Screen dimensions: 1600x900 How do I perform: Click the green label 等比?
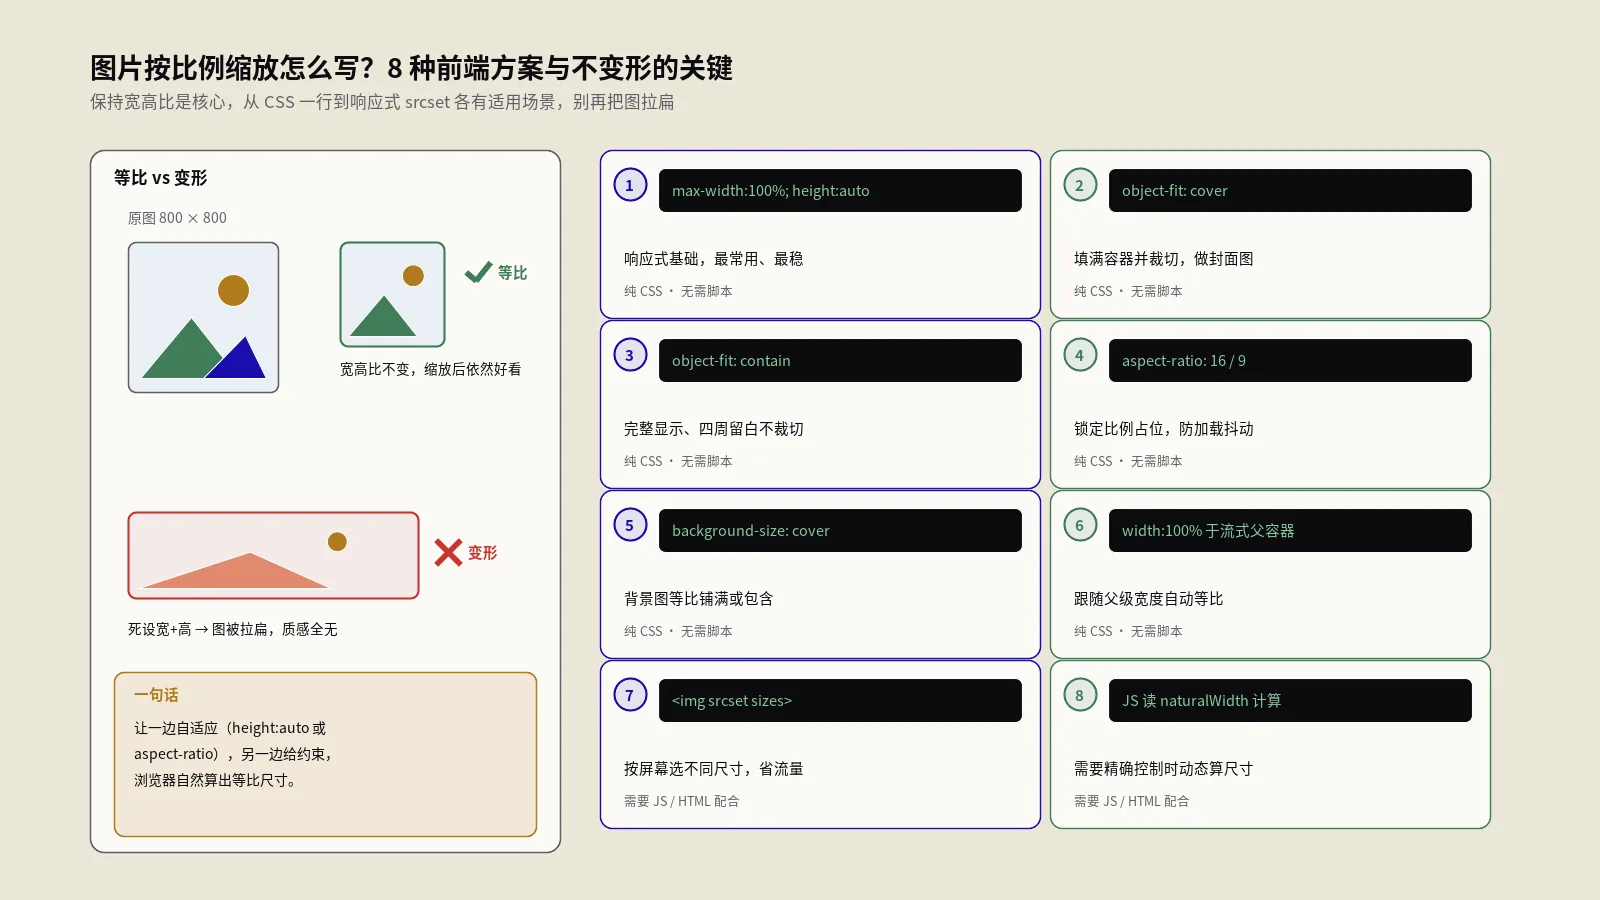point(512,273)
